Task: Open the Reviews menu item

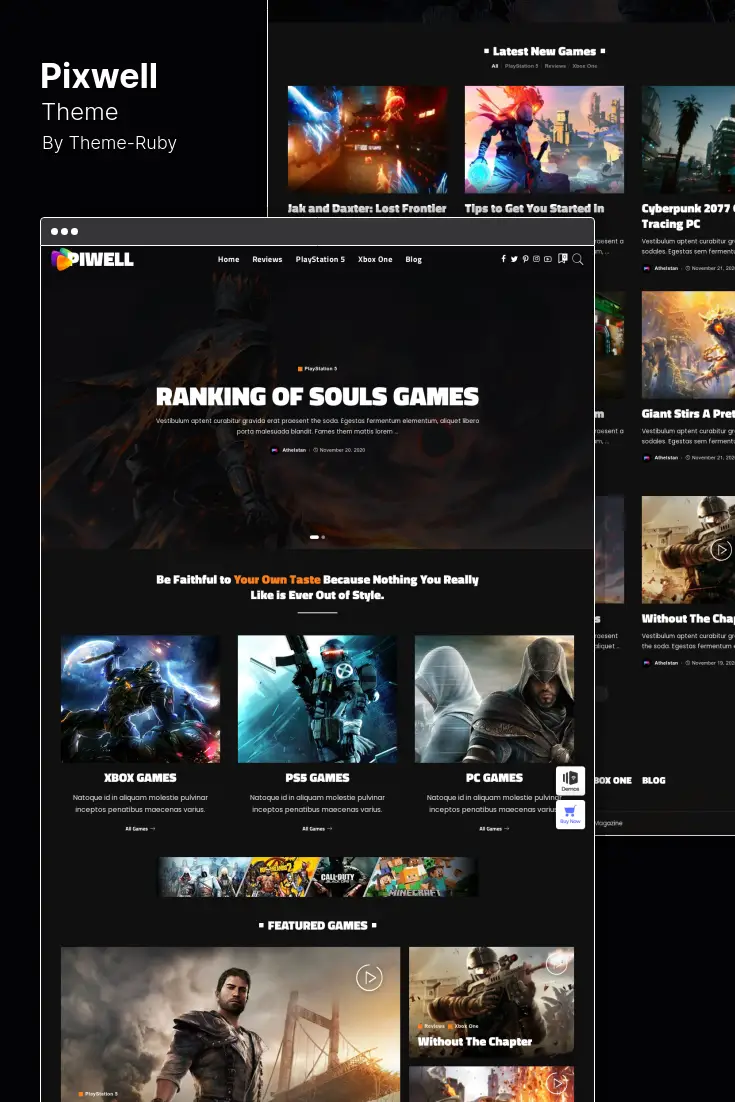Action: 267,259
